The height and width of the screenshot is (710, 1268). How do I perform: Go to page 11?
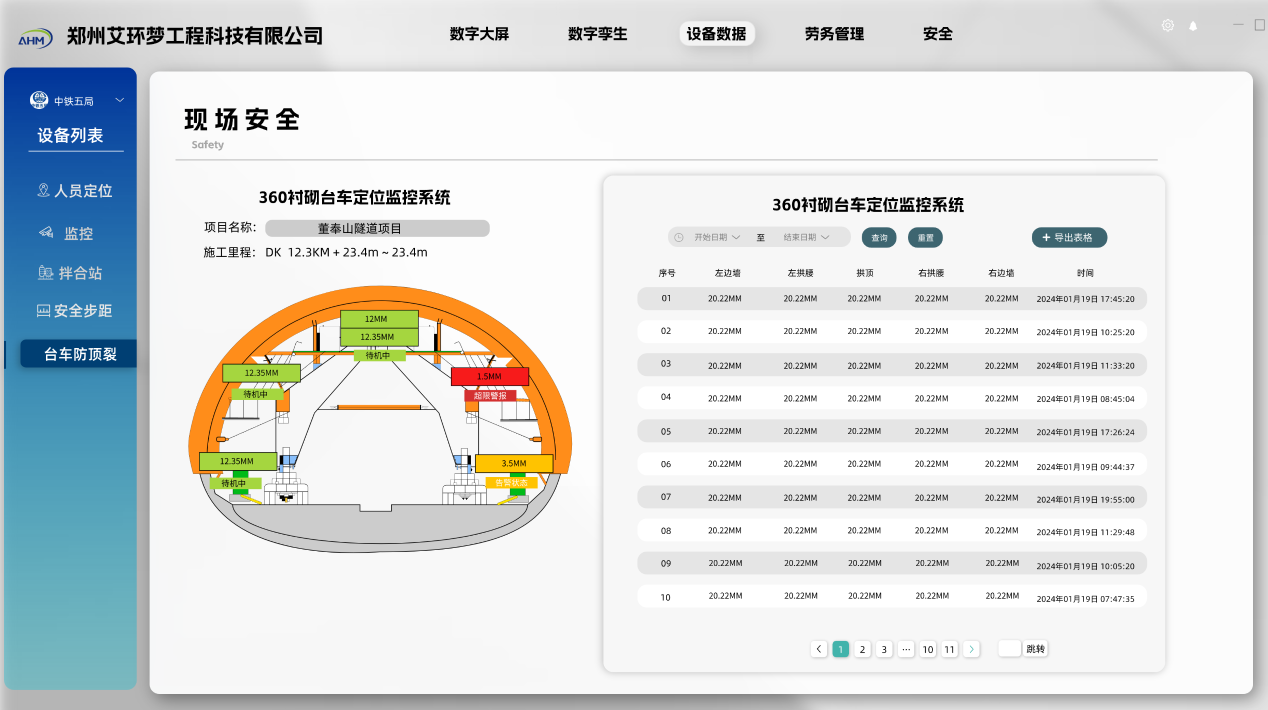pyautogui.click(x=950, y=649)
